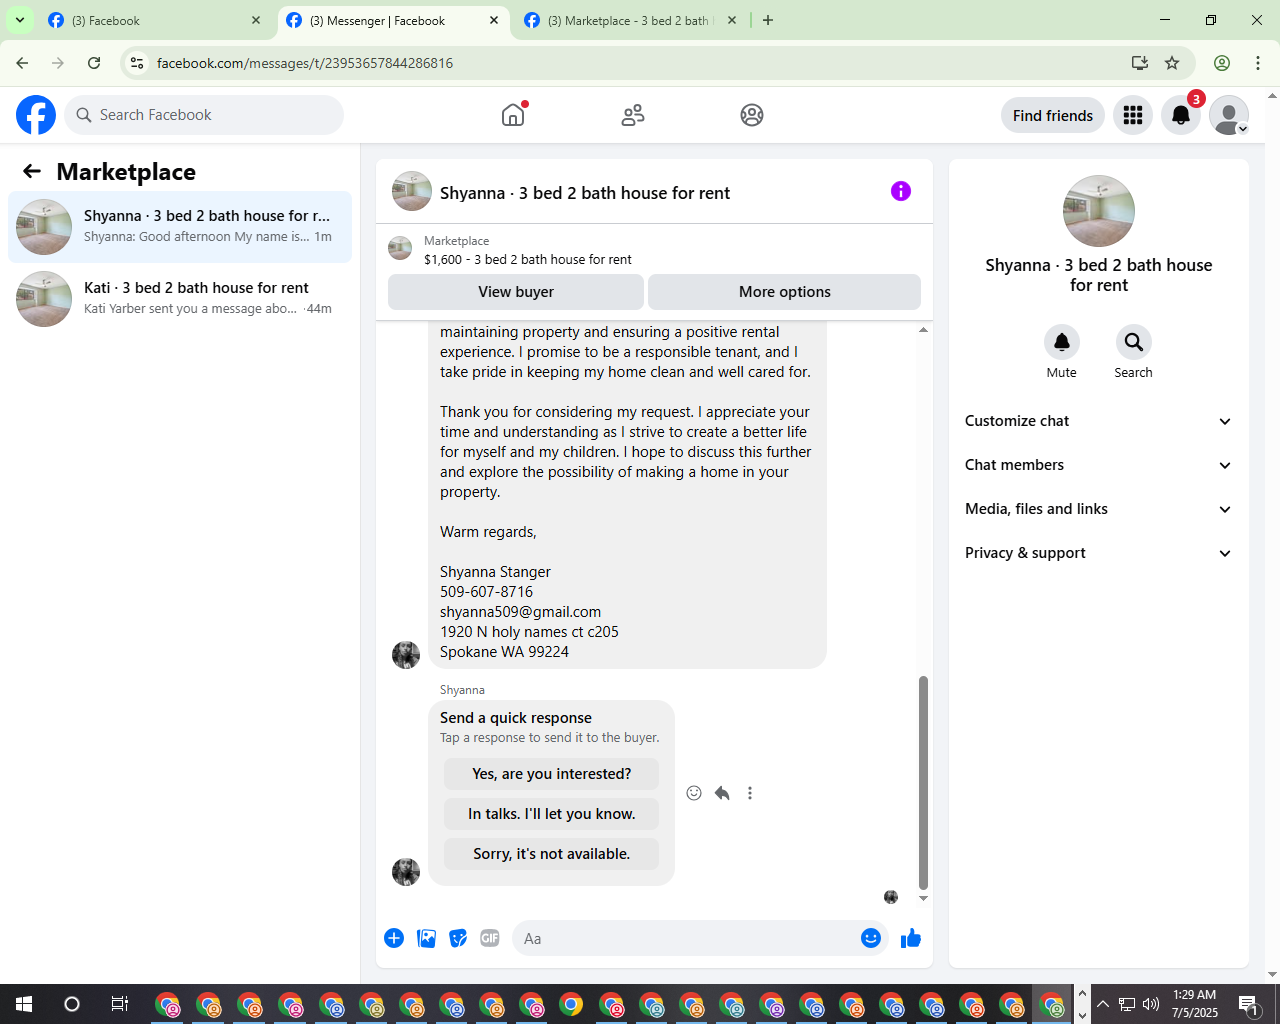Image resolution: width=1280 pixels, height=1024 pixels.
Task: Expand Chat members section
Action: click(x=1099, y=465)
